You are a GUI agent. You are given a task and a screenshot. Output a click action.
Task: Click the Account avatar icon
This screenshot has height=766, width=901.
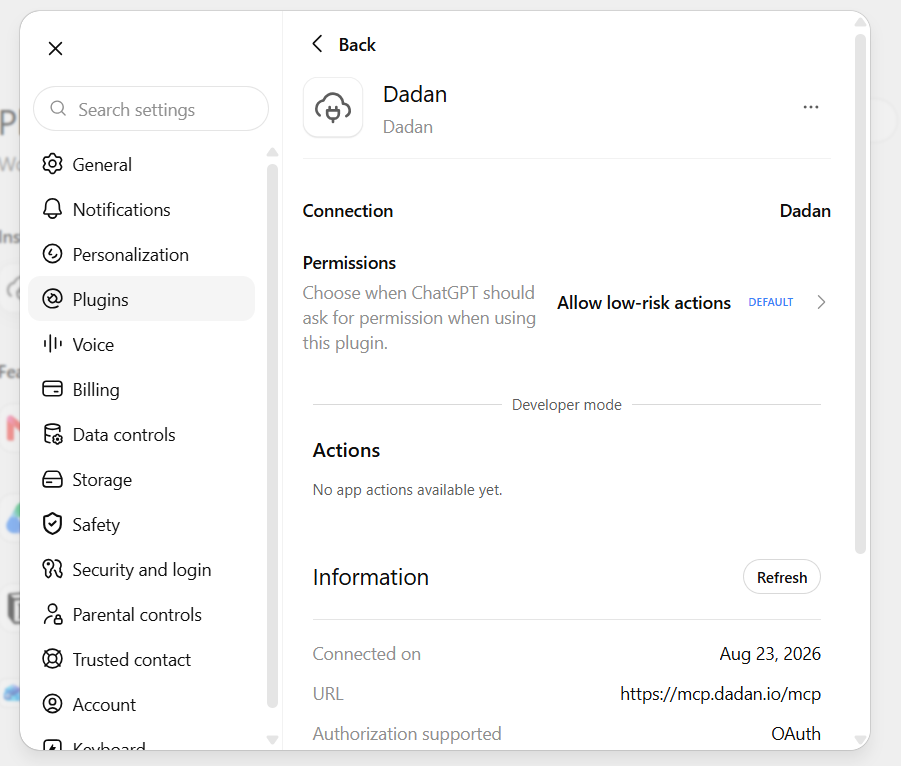click(52, 703)
